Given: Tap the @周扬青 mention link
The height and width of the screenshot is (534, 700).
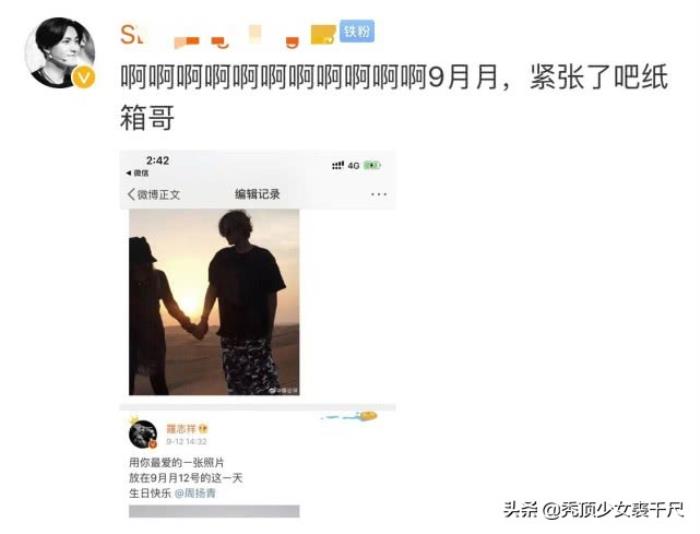Looking at the screenshot, I should [x=195, y=493].
